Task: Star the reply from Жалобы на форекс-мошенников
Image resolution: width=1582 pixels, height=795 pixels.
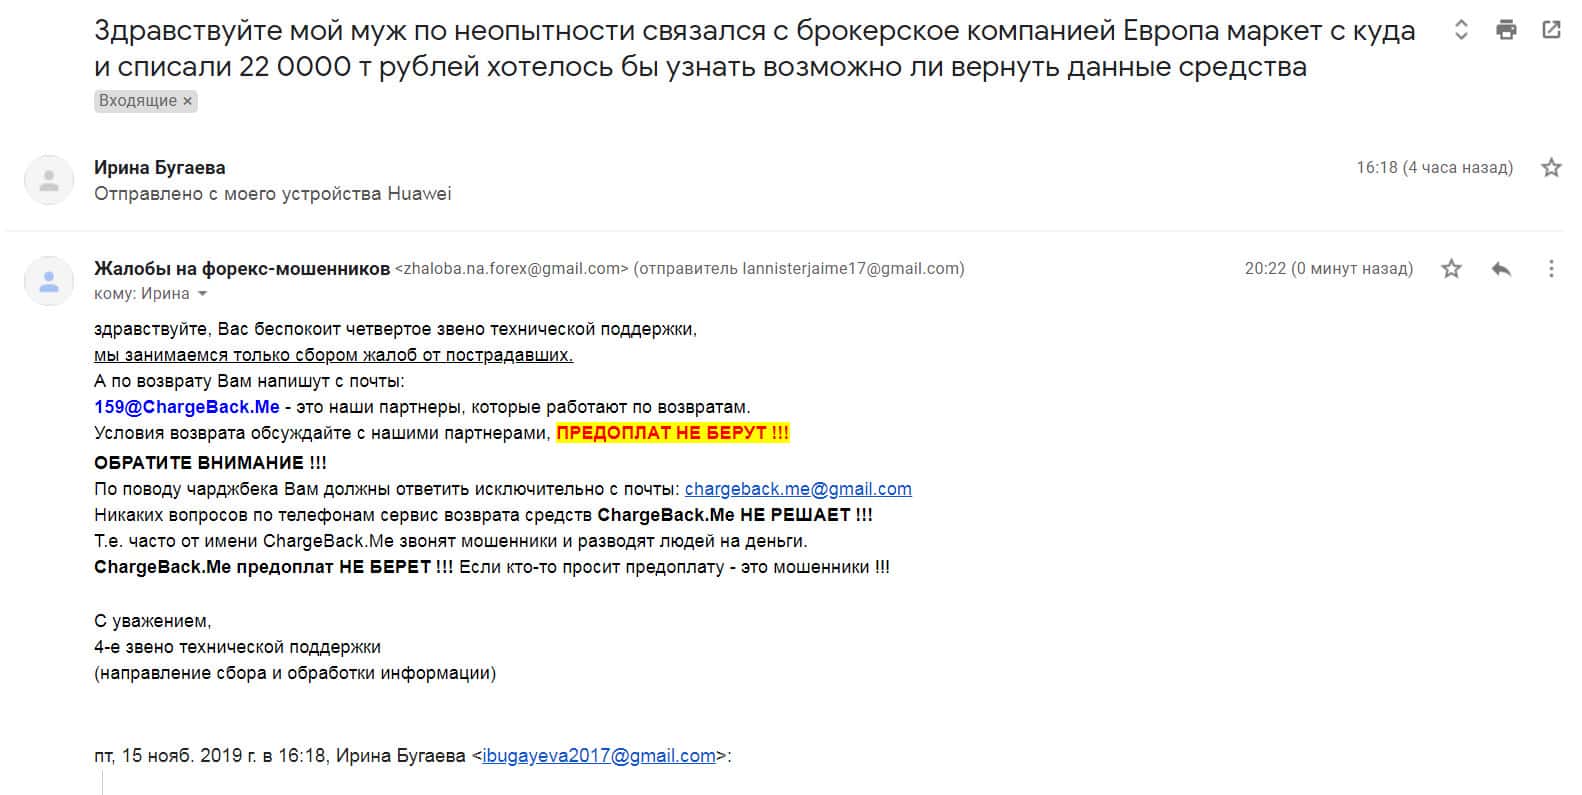Action: coord(1451,268)
